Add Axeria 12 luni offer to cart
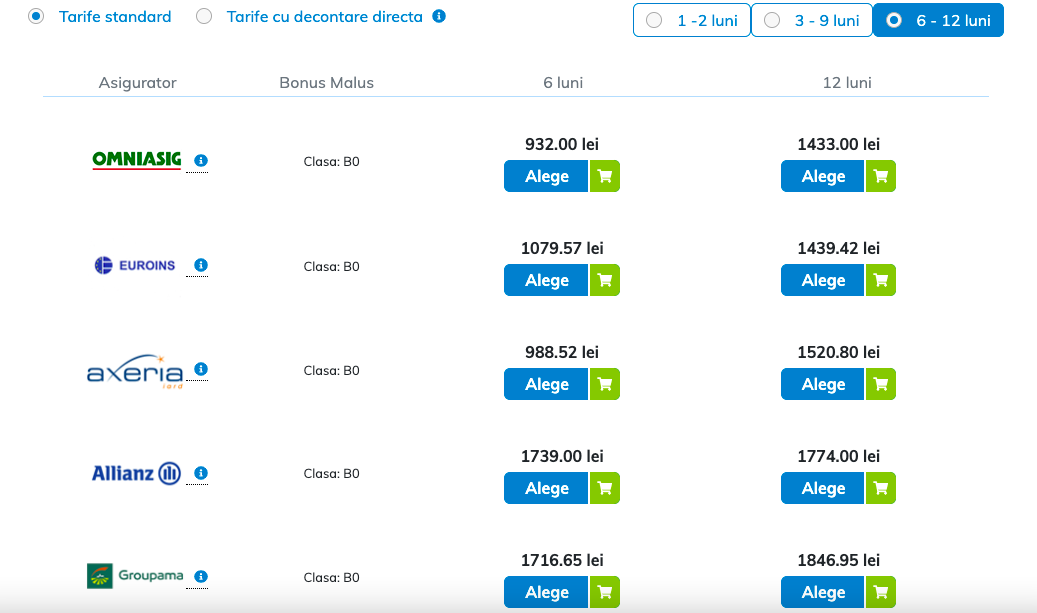 880,384
